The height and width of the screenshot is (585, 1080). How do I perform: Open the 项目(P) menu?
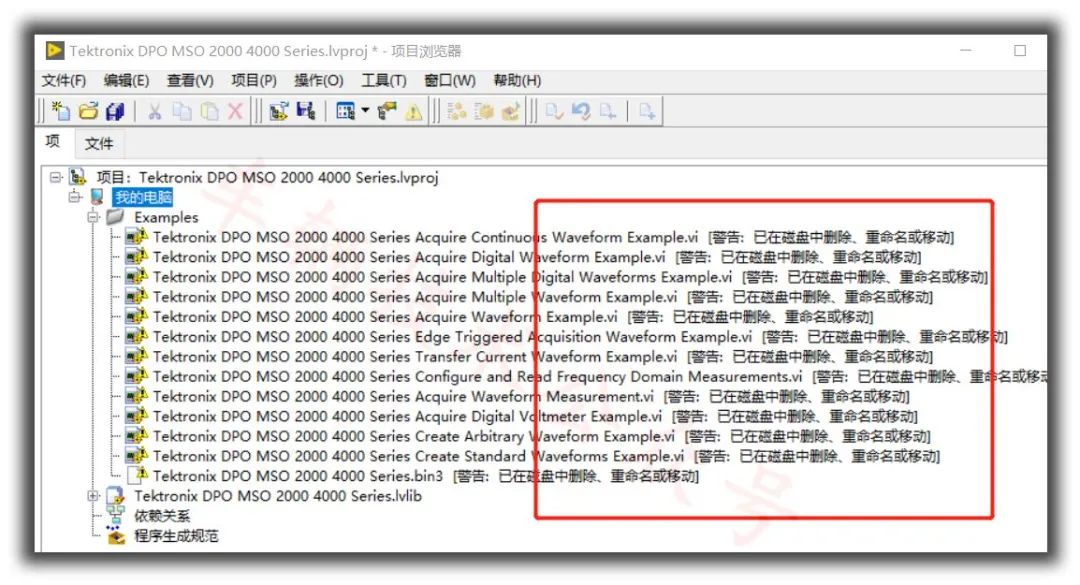pos(253,81)
